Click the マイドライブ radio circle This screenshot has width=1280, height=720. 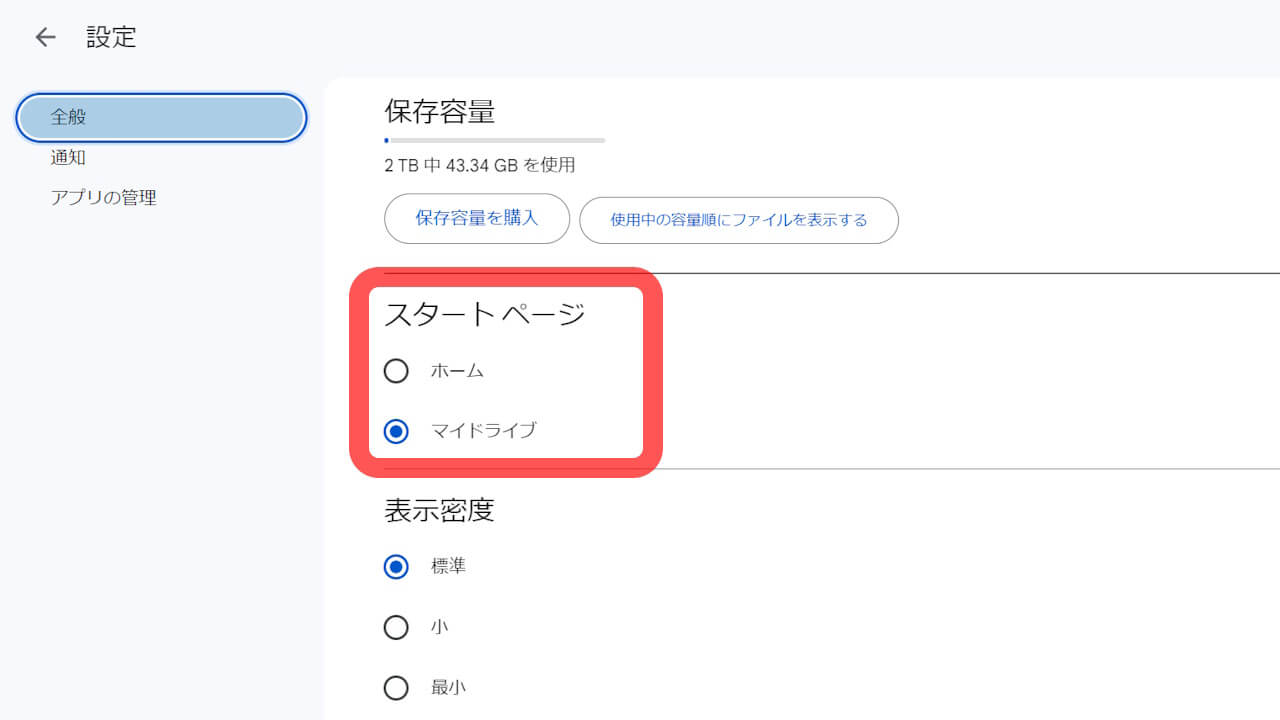click(396, 431)
